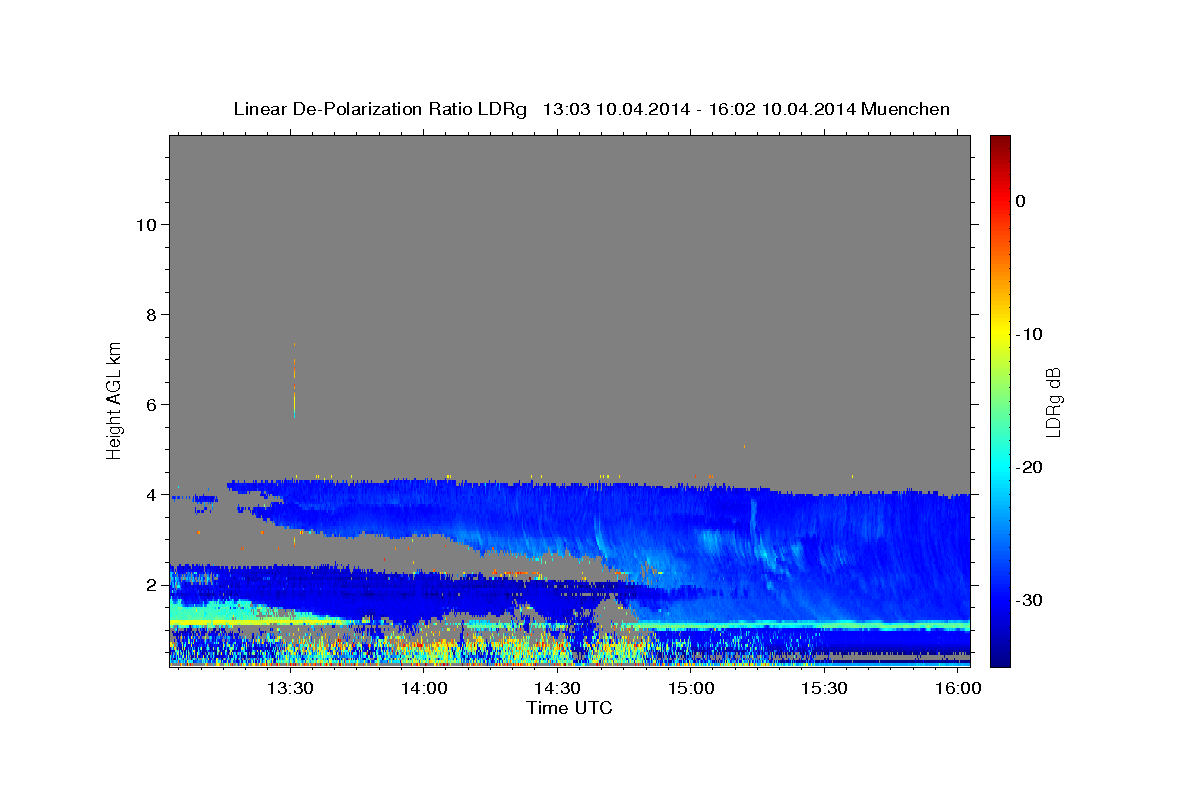Image resolution: width=1200 pixels, height=800 pixels.
Task: Click the plot title 'Linear De-Polarization Ratio LDRg'
Action: [379, 109]
